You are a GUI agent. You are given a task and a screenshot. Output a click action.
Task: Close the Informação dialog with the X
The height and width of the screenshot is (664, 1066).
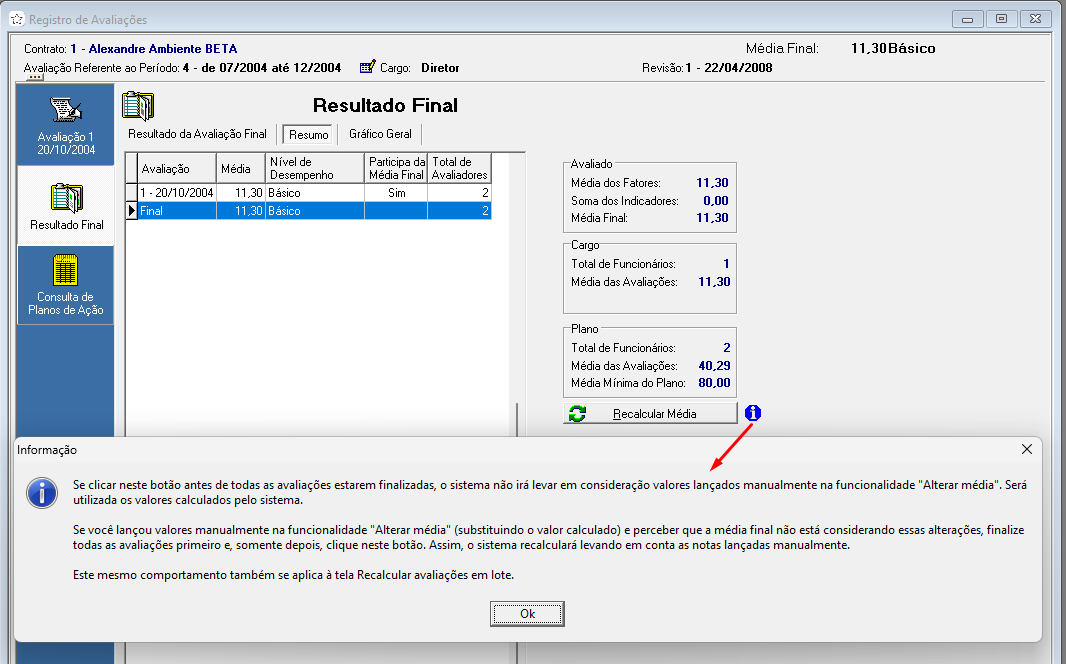[x=1026, y=450]
